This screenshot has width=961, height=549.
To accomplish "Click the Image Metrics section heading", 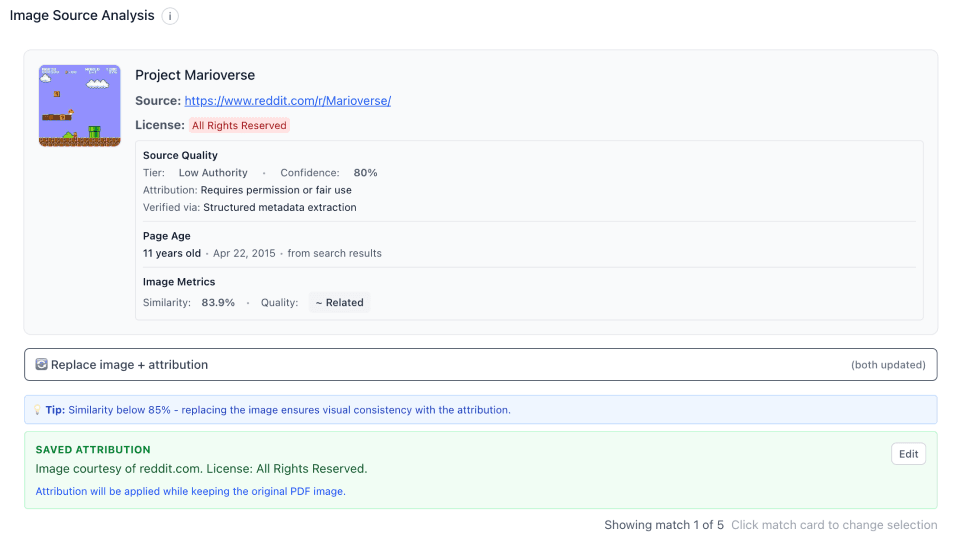I will tap(179, 282).
